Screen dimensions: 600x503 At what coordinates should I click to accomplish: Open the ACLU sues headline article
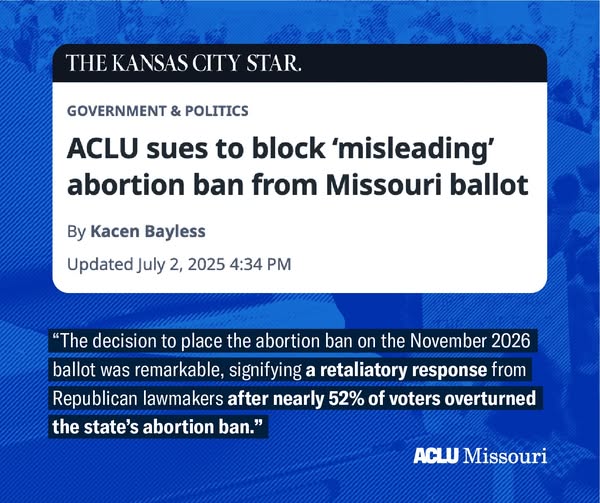tap(298, 166)
